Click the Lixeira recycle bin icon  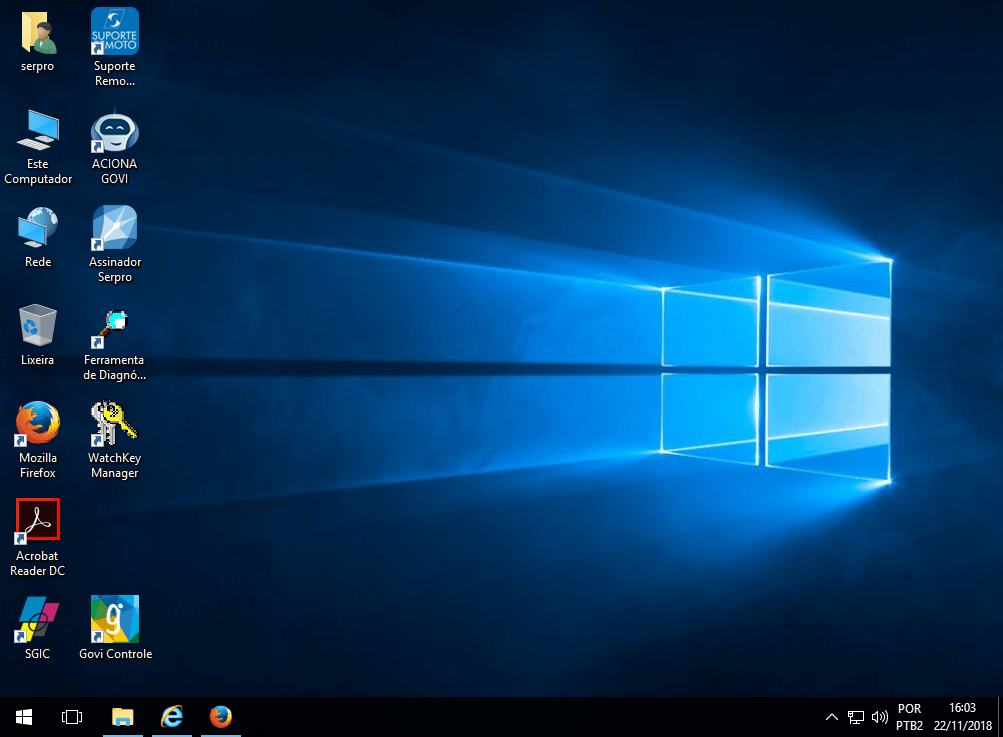(x=38, y=326)
